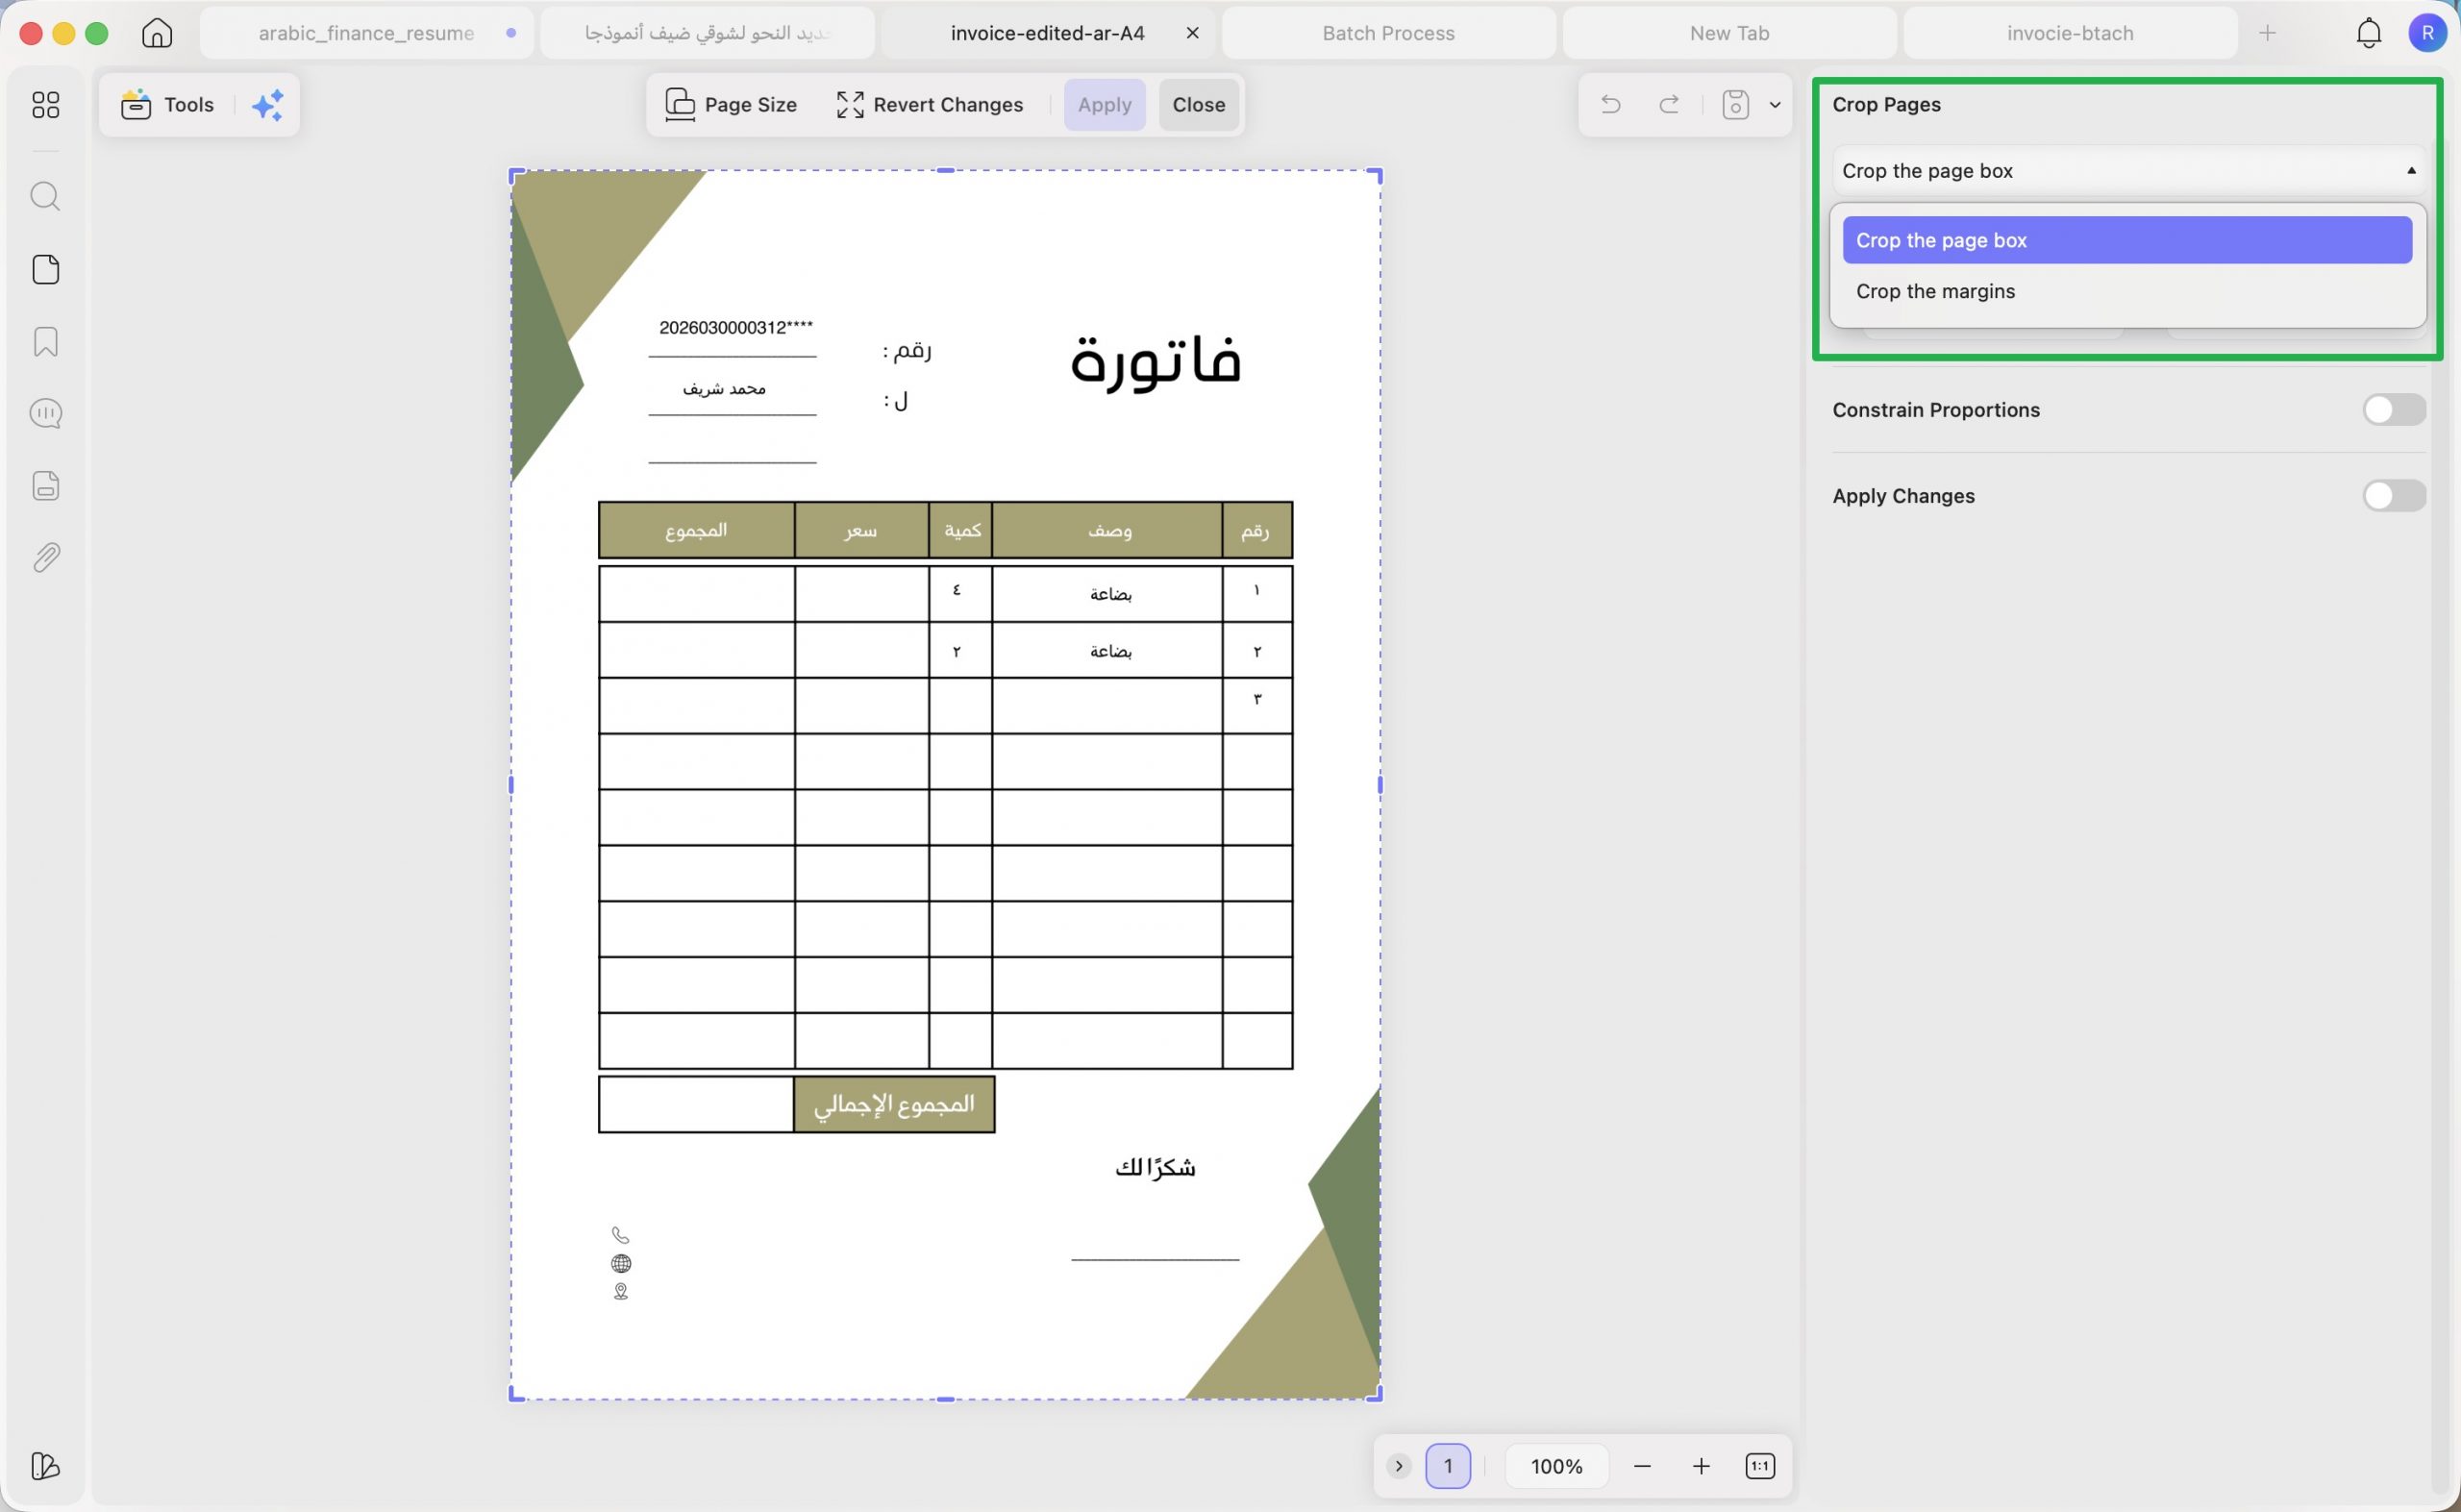
Task: Collapse the Crop the page box dropdown
Action: pos(2128,171)
